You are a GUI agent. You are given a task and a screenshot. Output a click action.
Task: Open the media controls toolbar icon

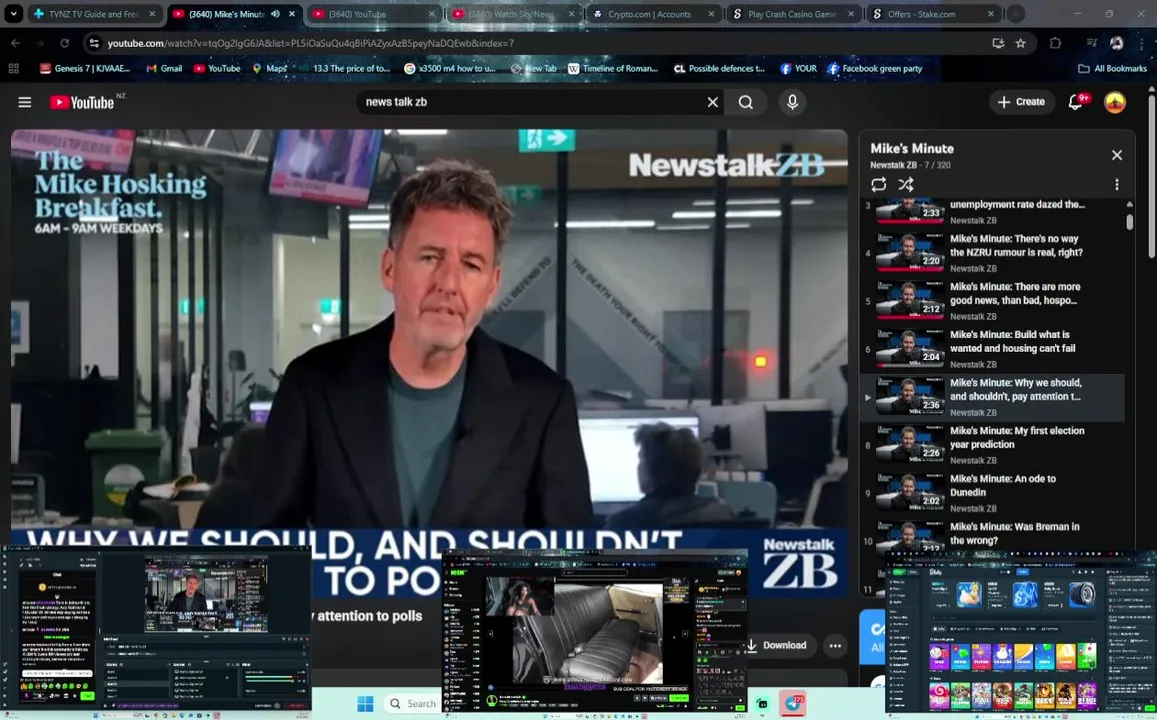[x=1093, y=44]
